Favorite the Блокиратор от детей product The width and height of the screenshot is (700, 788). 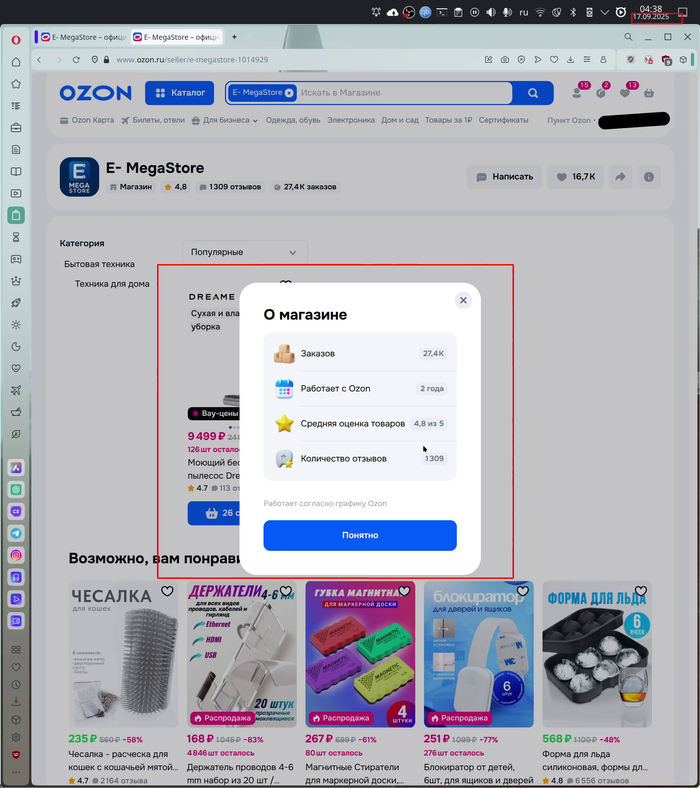523,591
